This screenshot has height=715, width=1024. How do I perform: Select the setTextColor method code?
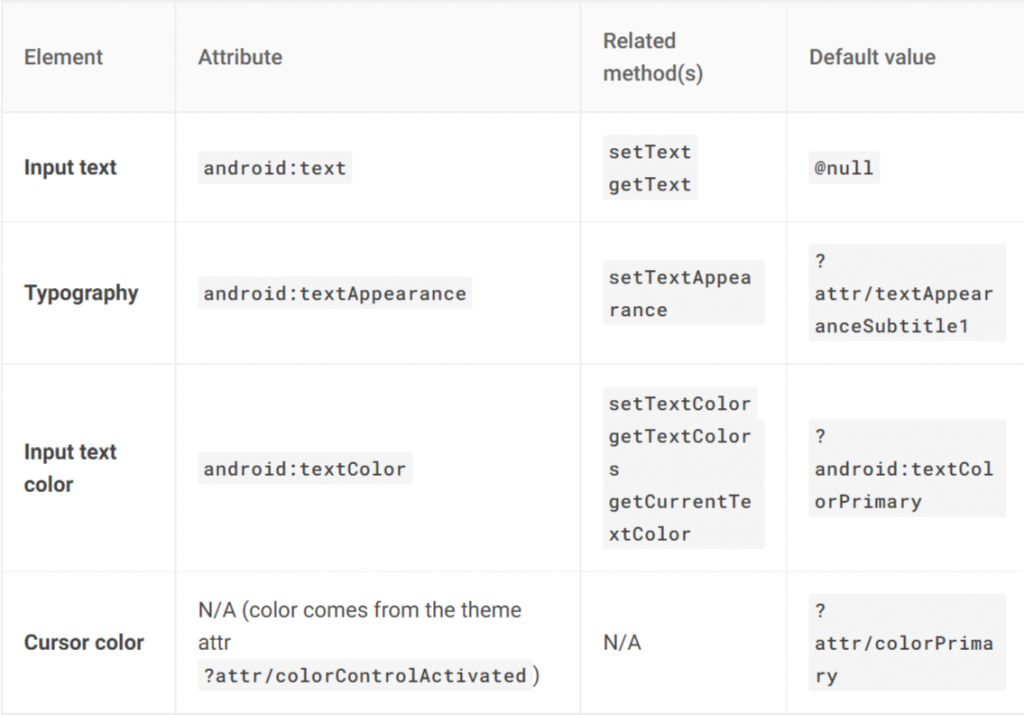pos(680,404)
